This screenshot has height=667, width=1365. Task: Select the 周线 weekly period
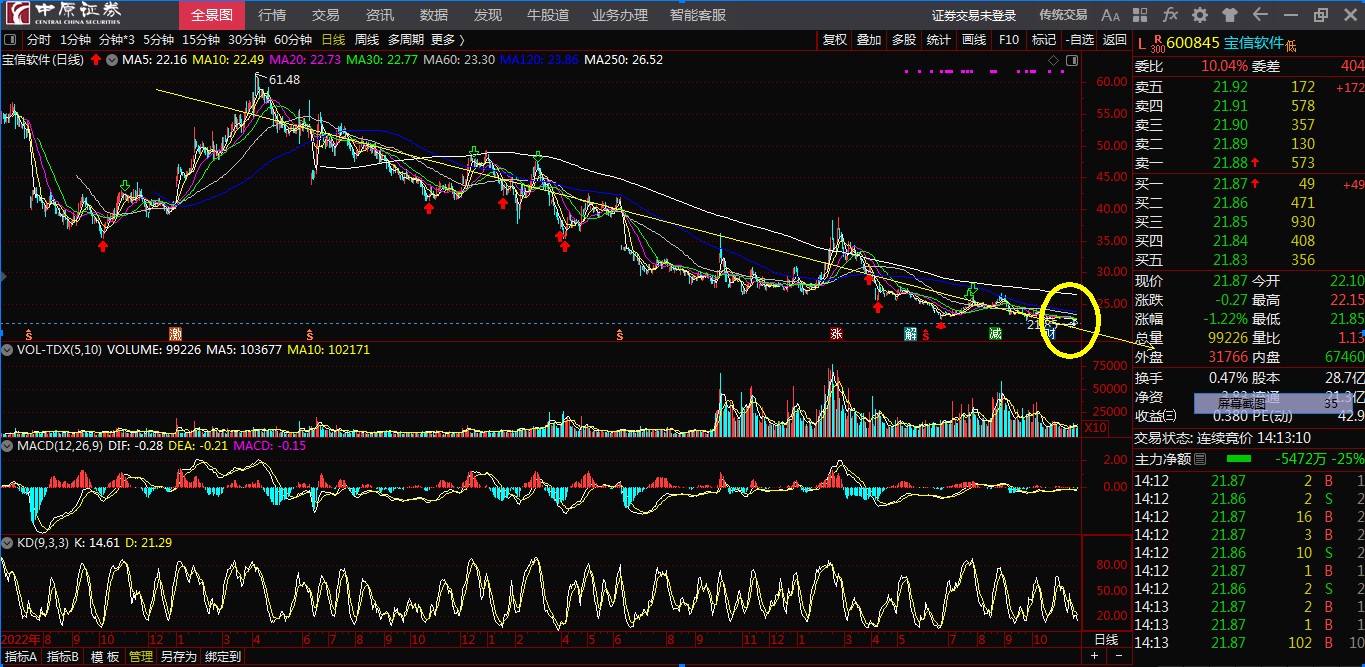[366, 40]
